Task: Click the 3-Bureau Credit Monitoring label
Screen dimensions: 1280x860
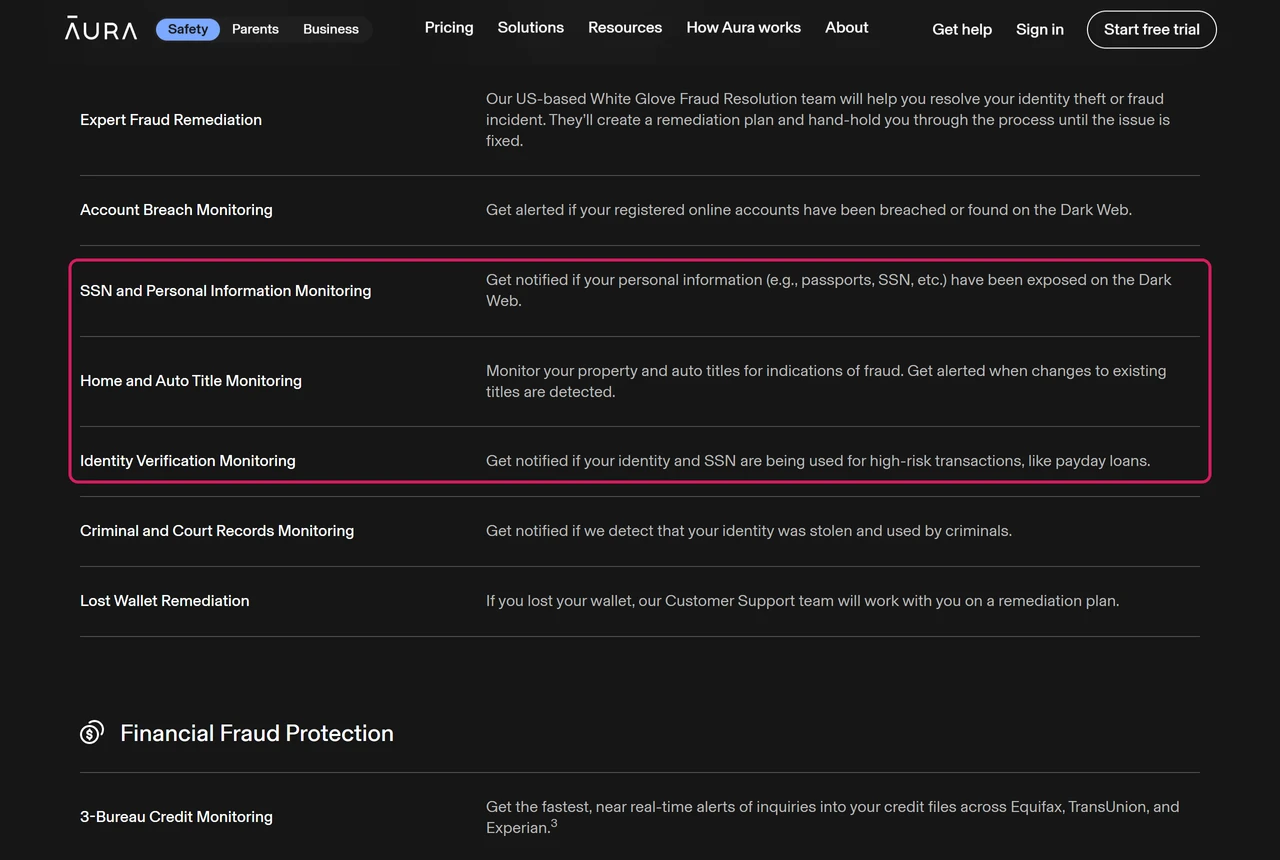Action: (x=176, y=817)
